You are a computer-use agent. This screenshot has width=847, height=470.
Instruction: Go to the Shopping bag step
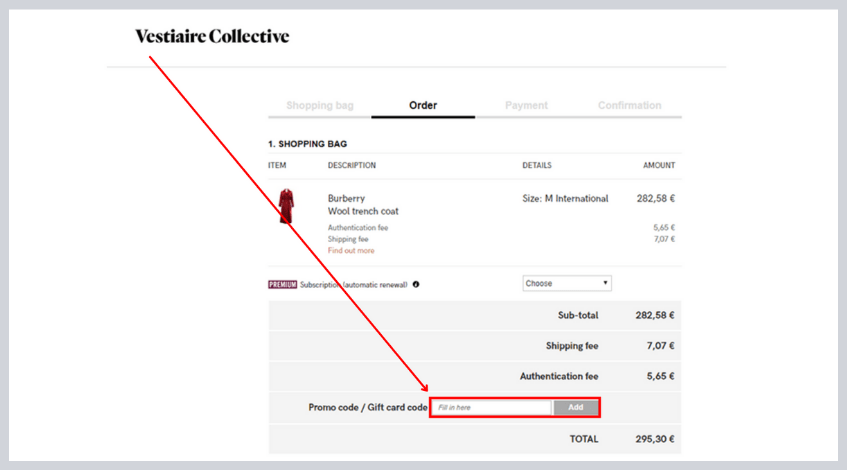[x=319, y=105]
